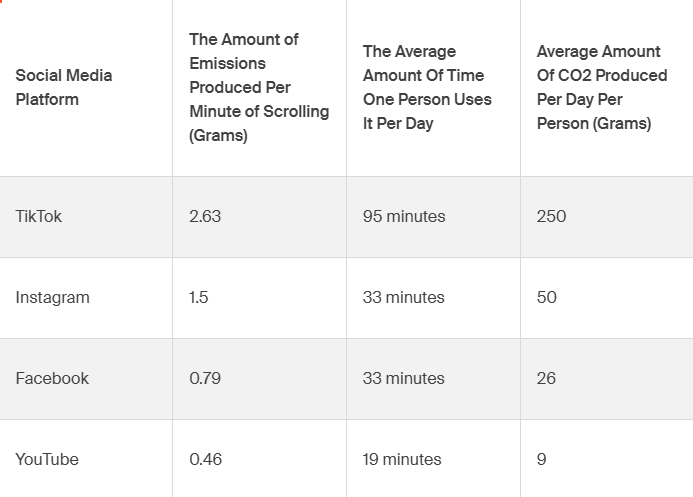
Task: Click Facebook's 0.79 emission value
Action: [205, 378]
